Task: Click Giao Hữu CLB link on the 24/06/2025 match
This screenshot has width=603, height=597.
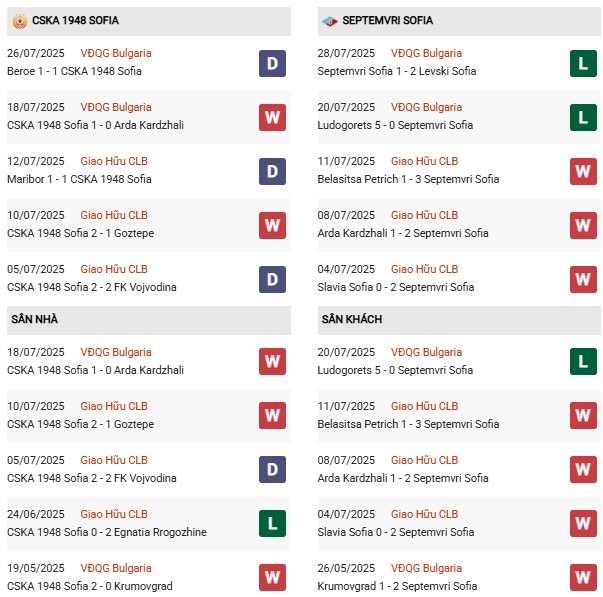Action: click(114, 514)
